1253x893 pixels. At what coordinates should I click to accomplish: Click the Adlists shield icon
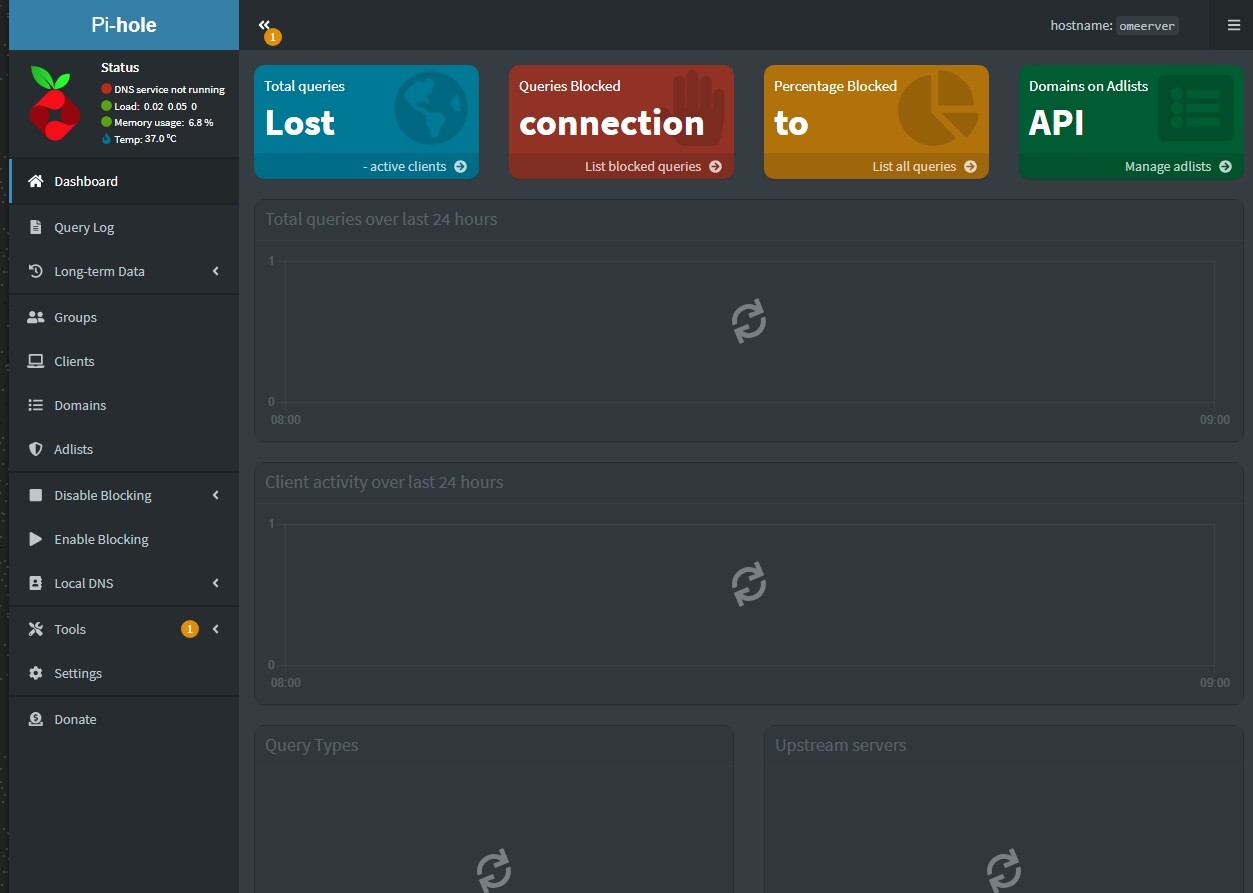coord(36,449)
